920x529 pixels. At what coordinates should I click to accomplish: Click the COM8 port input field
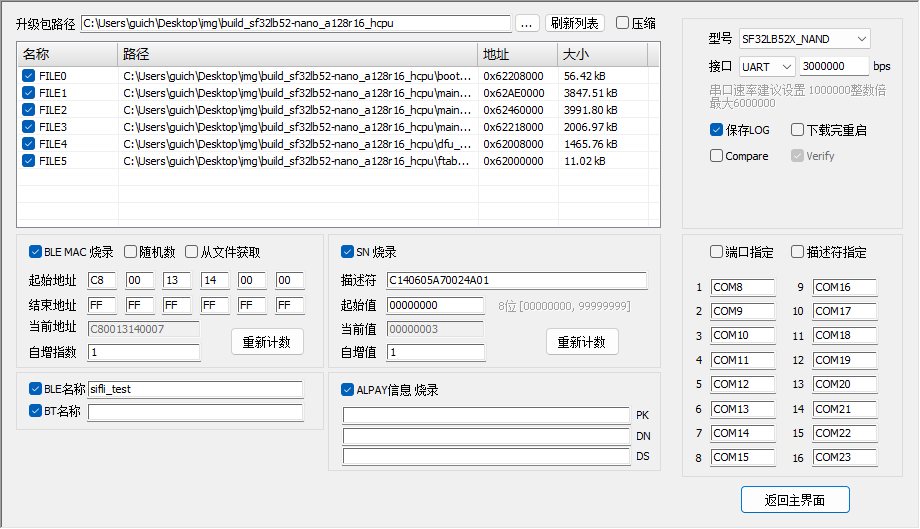coord(742,288)
